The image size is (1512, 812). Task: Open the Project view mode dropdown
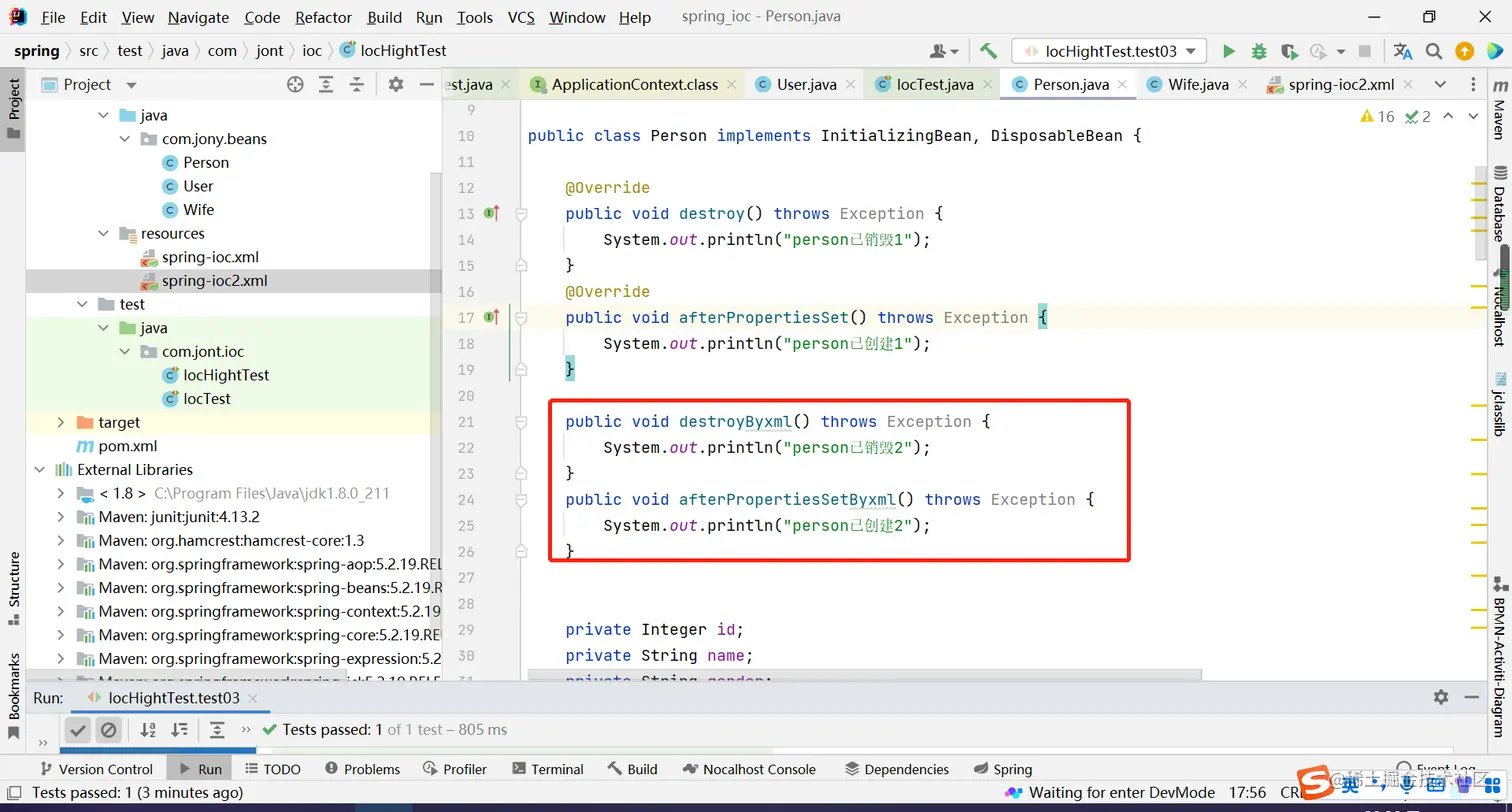point(131,85)
